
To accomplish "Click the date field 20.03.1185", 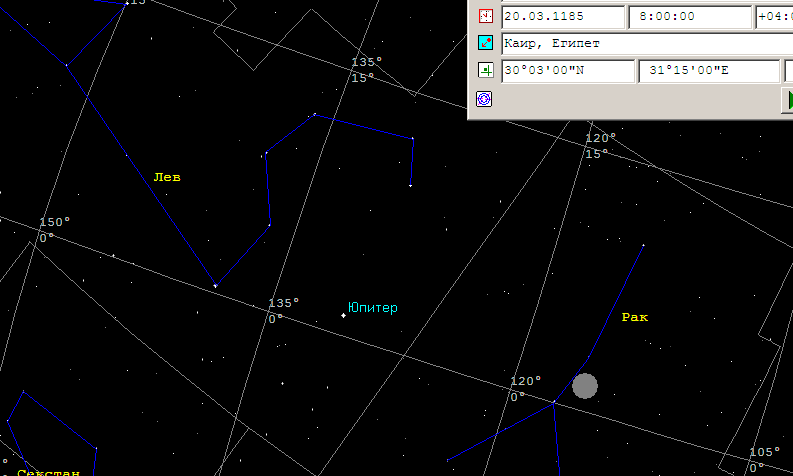I will click(563, 17).
